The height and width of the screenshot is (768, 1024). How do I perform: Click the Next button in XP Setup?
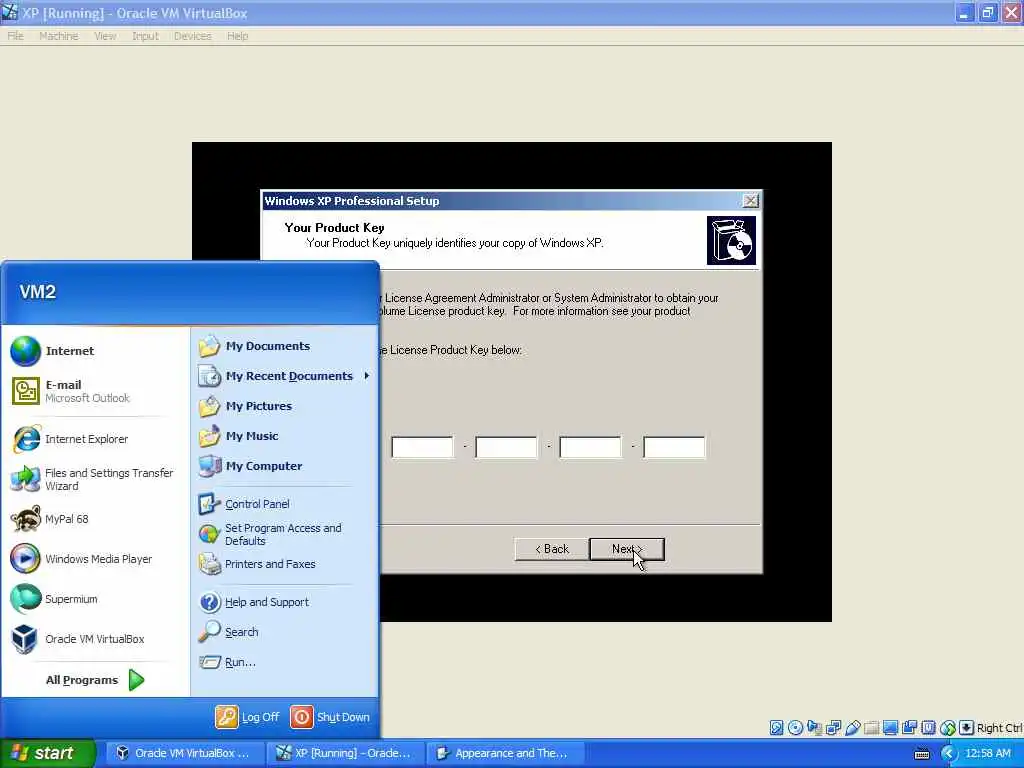click(x=627, y=549)
